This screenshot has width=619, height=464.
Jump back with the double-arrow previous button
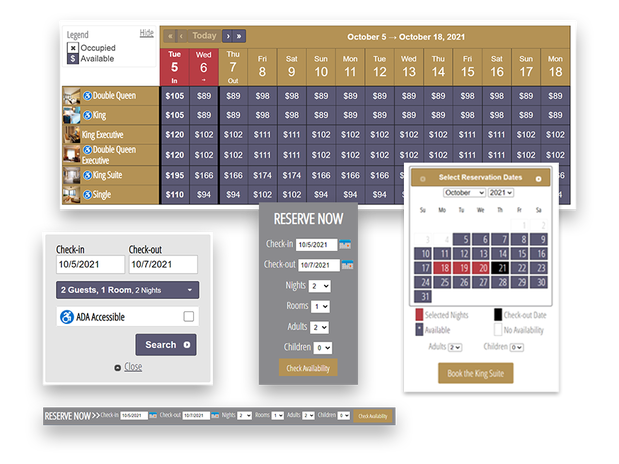(x=170, y=36)
